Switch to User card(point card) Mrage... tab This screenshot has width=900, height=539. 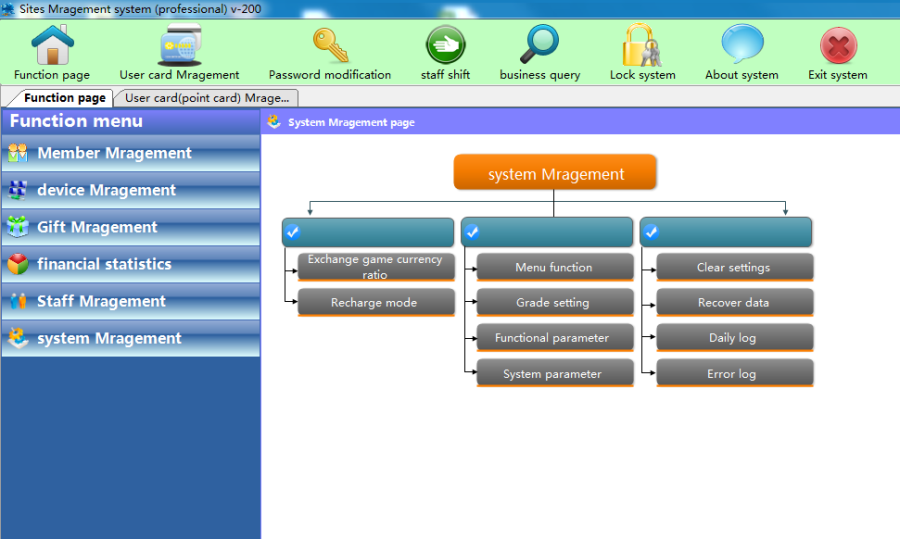coord(207,98)
